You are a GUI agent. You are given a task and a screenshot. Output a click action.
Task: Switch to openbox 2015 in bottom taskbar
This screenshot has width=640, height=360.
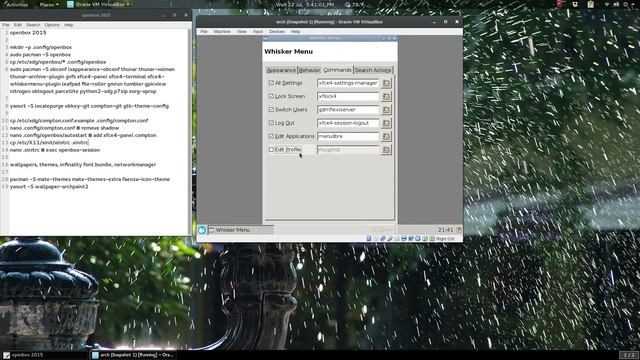point(45,355)
